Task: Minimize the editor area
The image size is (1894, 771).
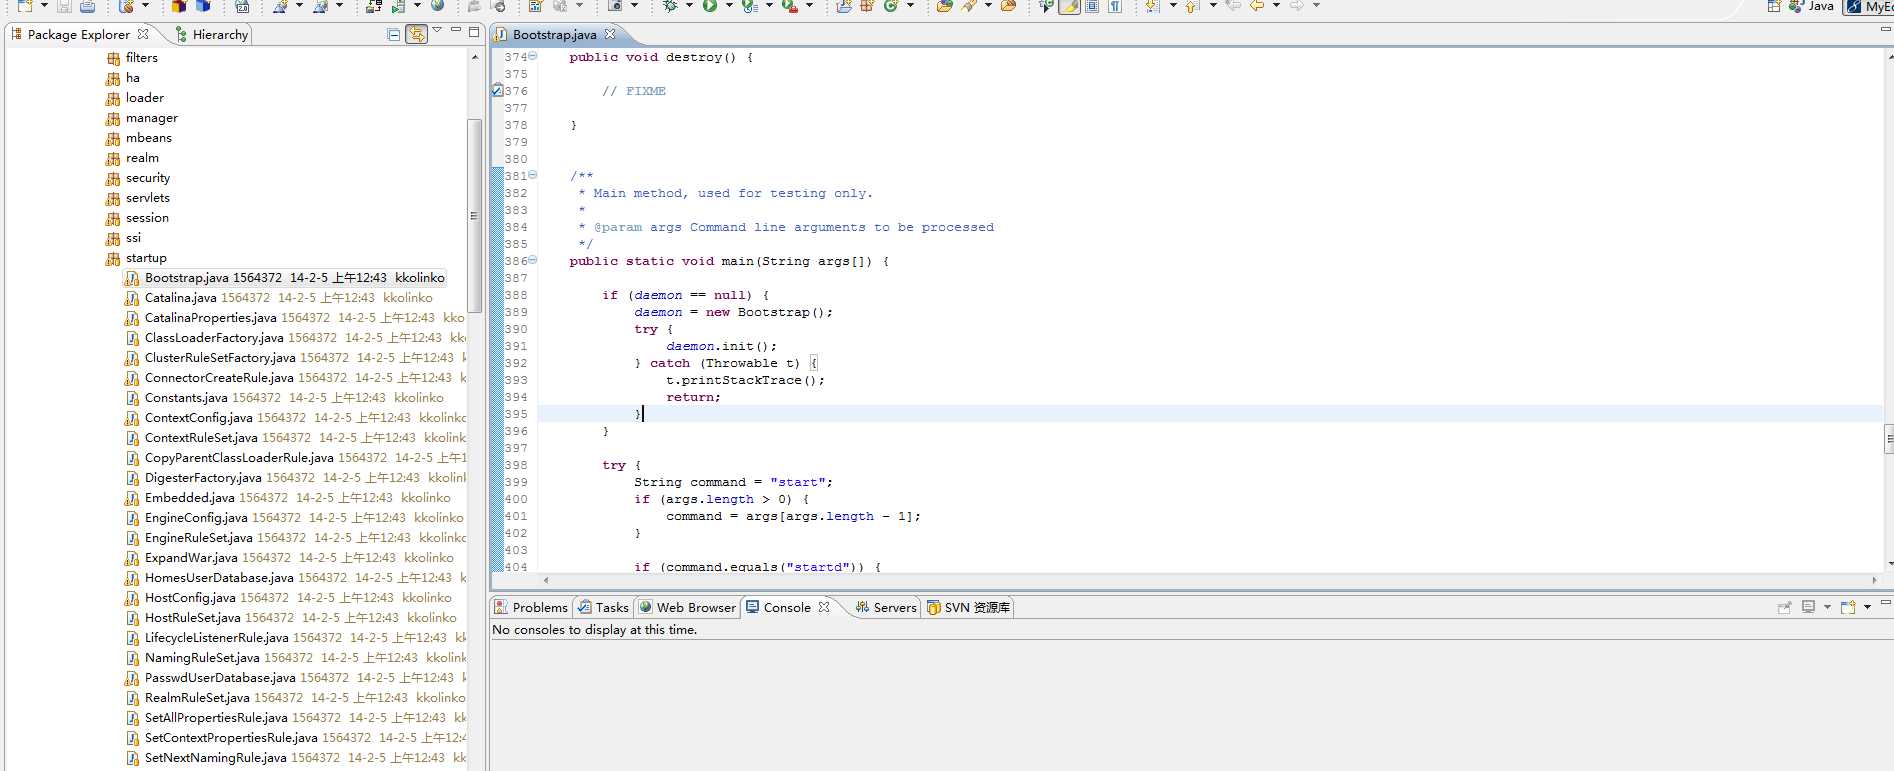Action: pos(1886,30)
